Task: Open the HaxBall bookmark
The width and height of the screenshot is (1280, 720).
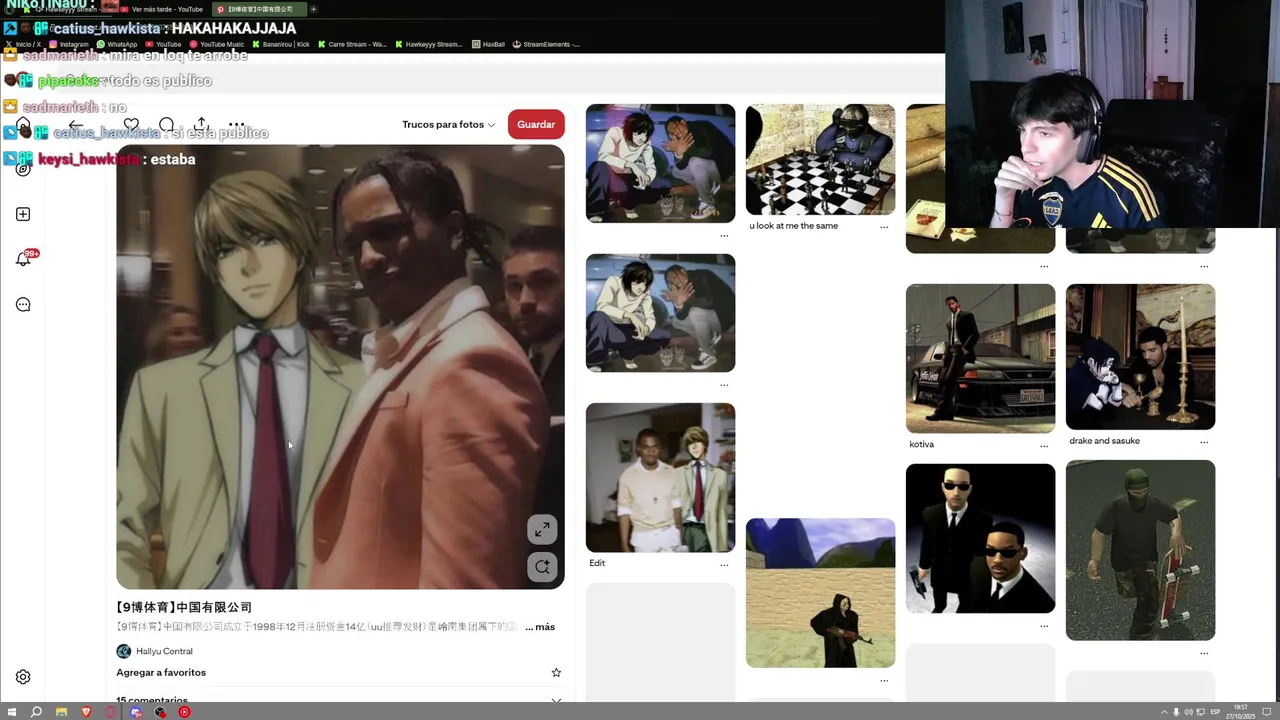Action: (x=488, y=44)
